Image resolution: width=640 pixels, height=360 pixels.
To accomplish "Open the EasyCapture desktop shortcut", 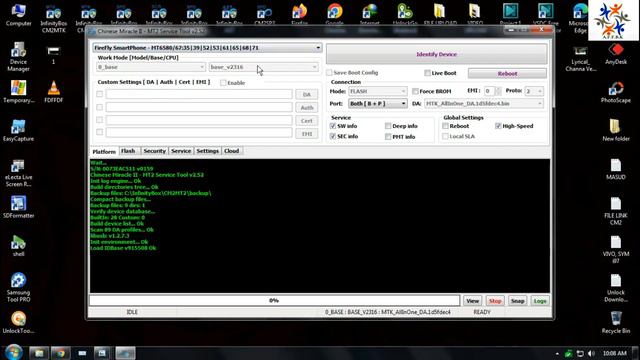I will (x=18, y=131).
